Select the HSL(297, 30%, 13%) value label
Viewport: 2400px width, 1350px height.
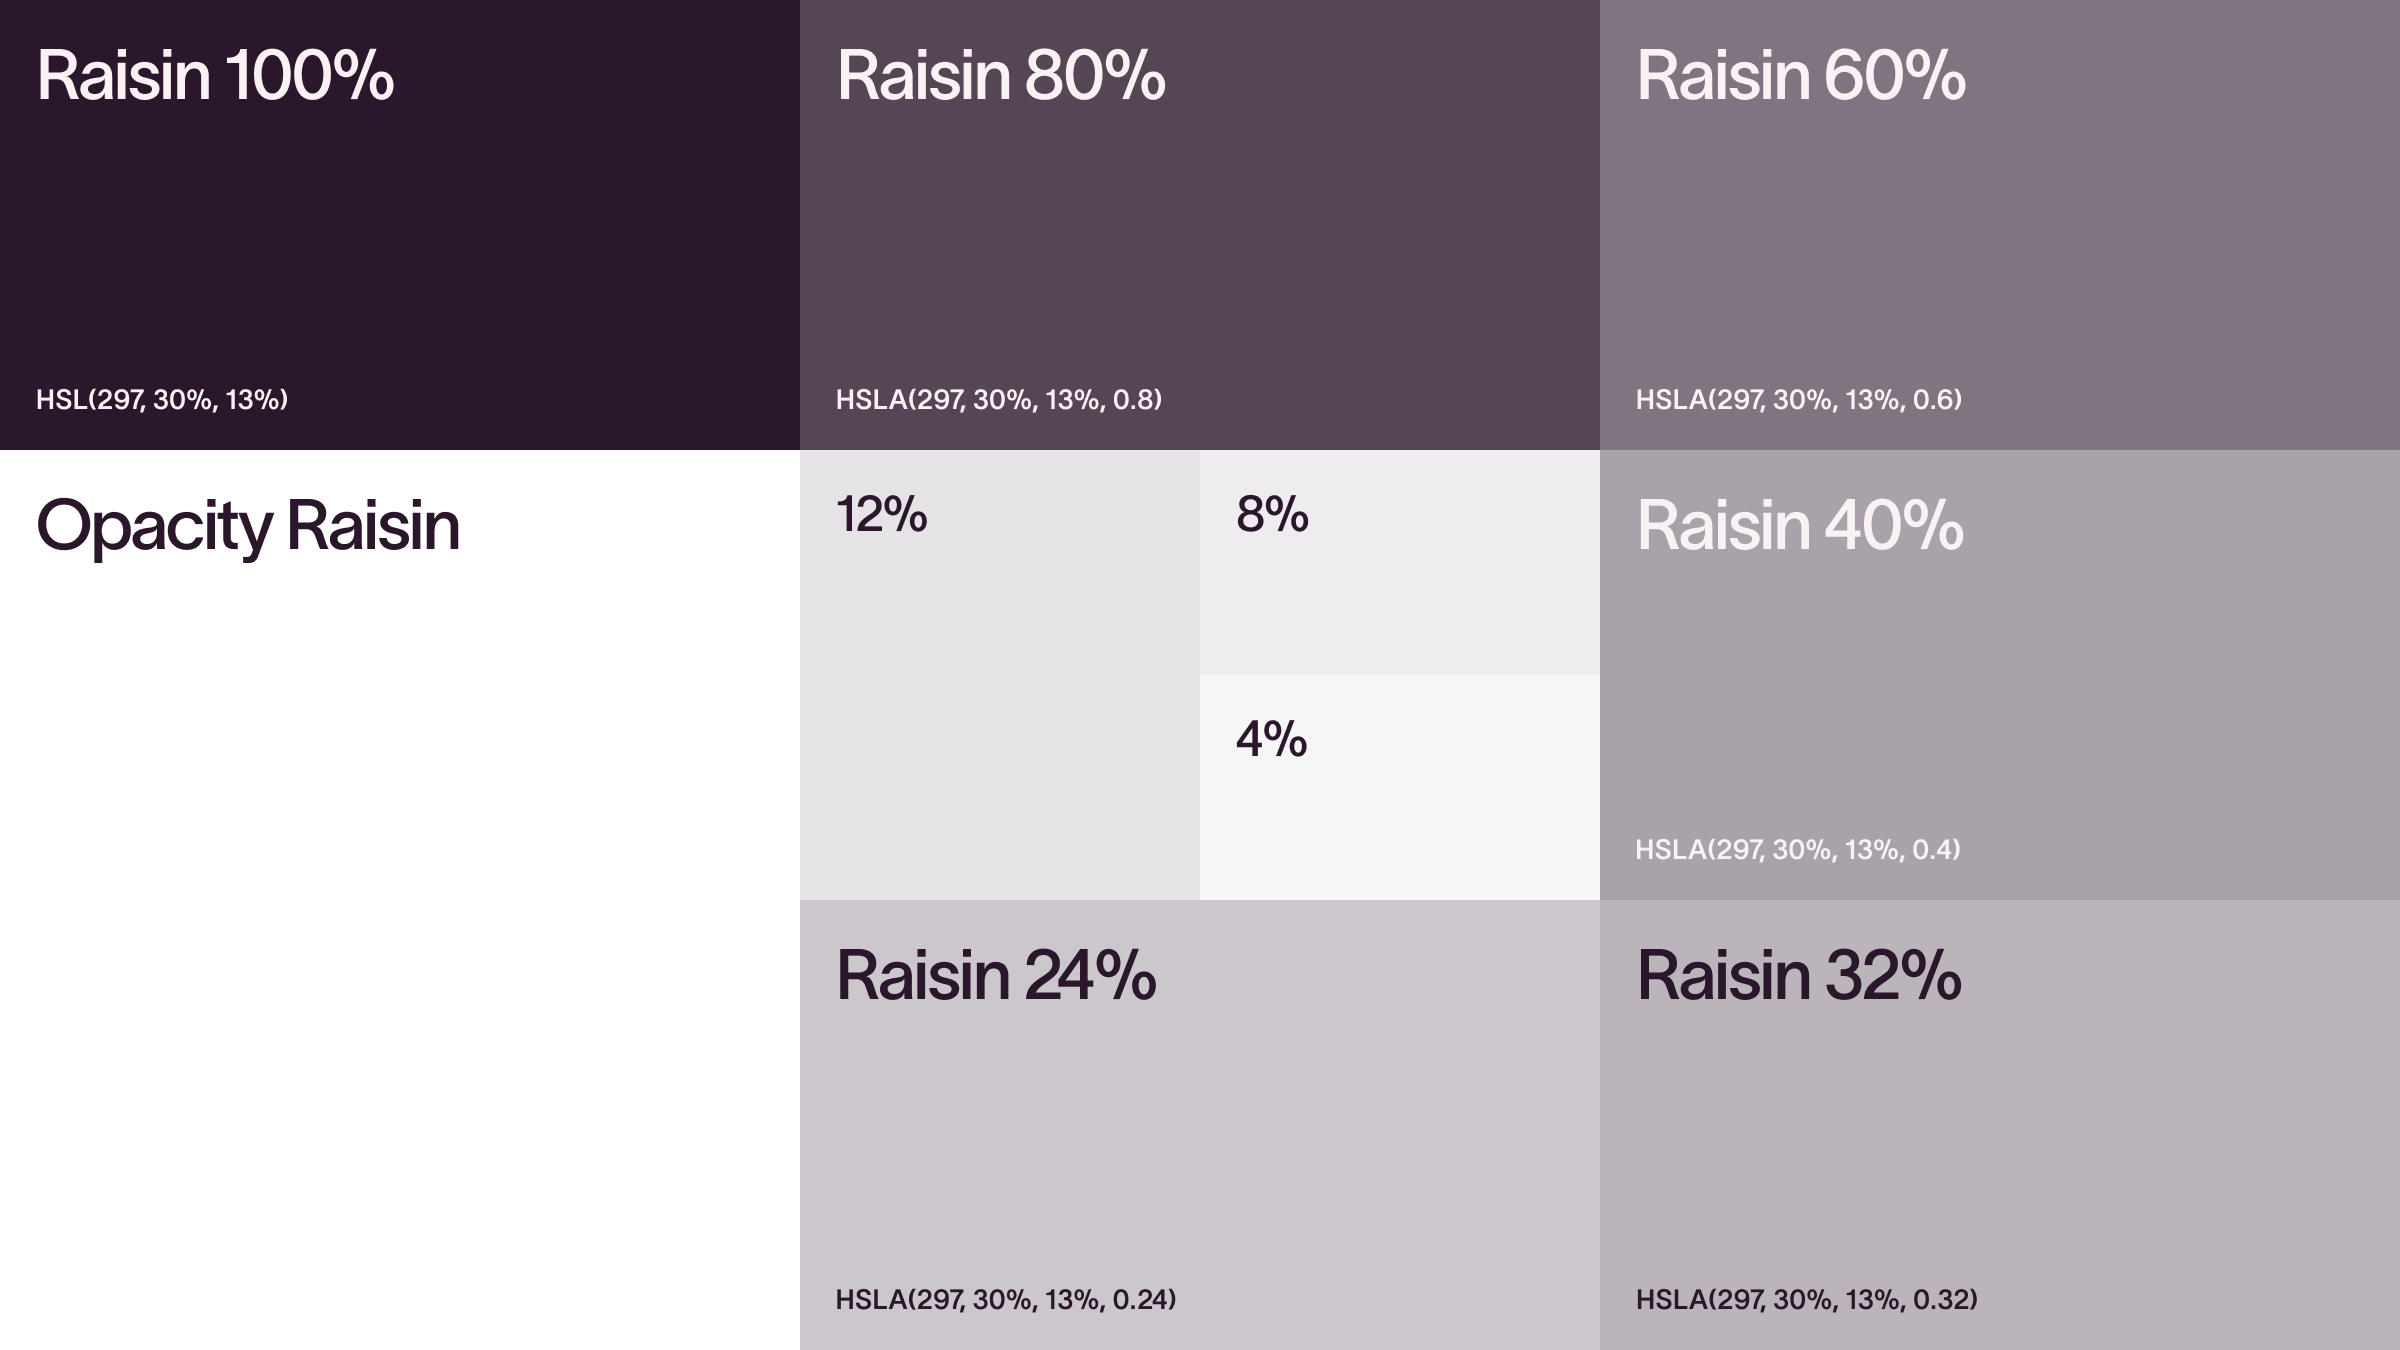point(162,400)
